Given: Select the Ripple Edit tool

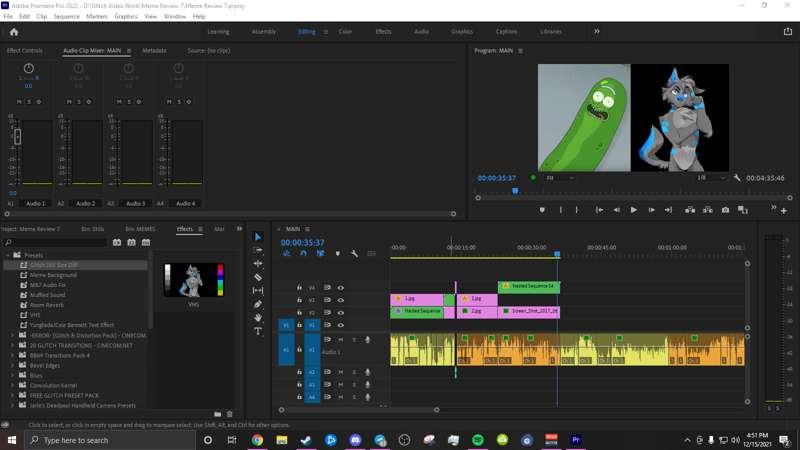Looking at the screenshot, I should 258,263.
